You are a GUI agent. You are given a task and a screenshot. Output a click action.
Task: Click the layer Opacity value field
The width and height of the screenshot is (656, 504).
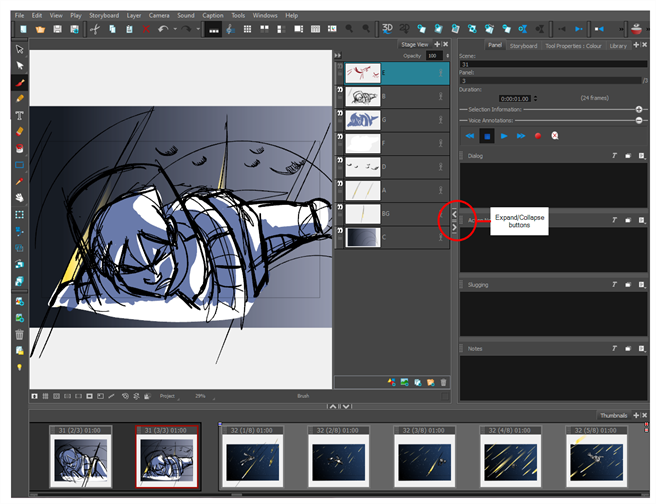point(434,56)
